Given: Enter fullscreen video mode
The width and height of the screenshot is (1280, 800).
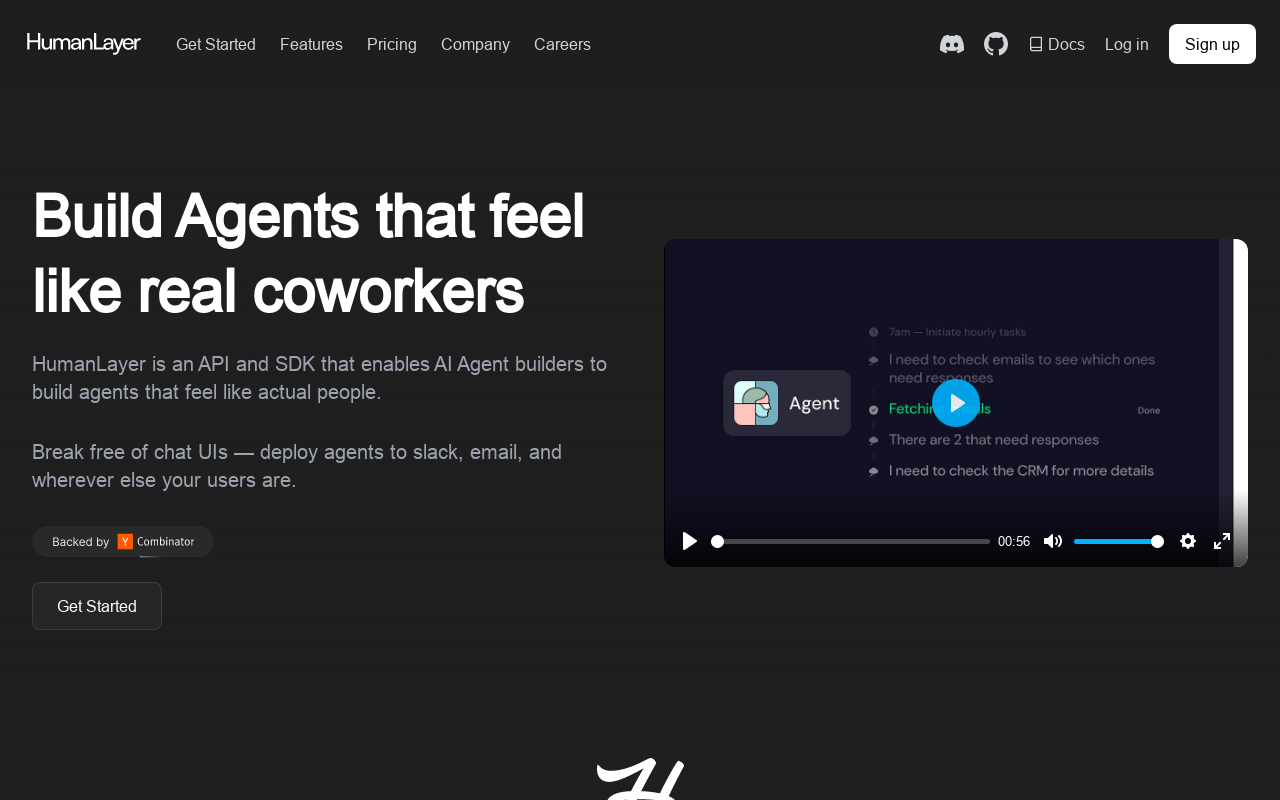Looking at the screenshot, I should click(x=1222, y=541).
